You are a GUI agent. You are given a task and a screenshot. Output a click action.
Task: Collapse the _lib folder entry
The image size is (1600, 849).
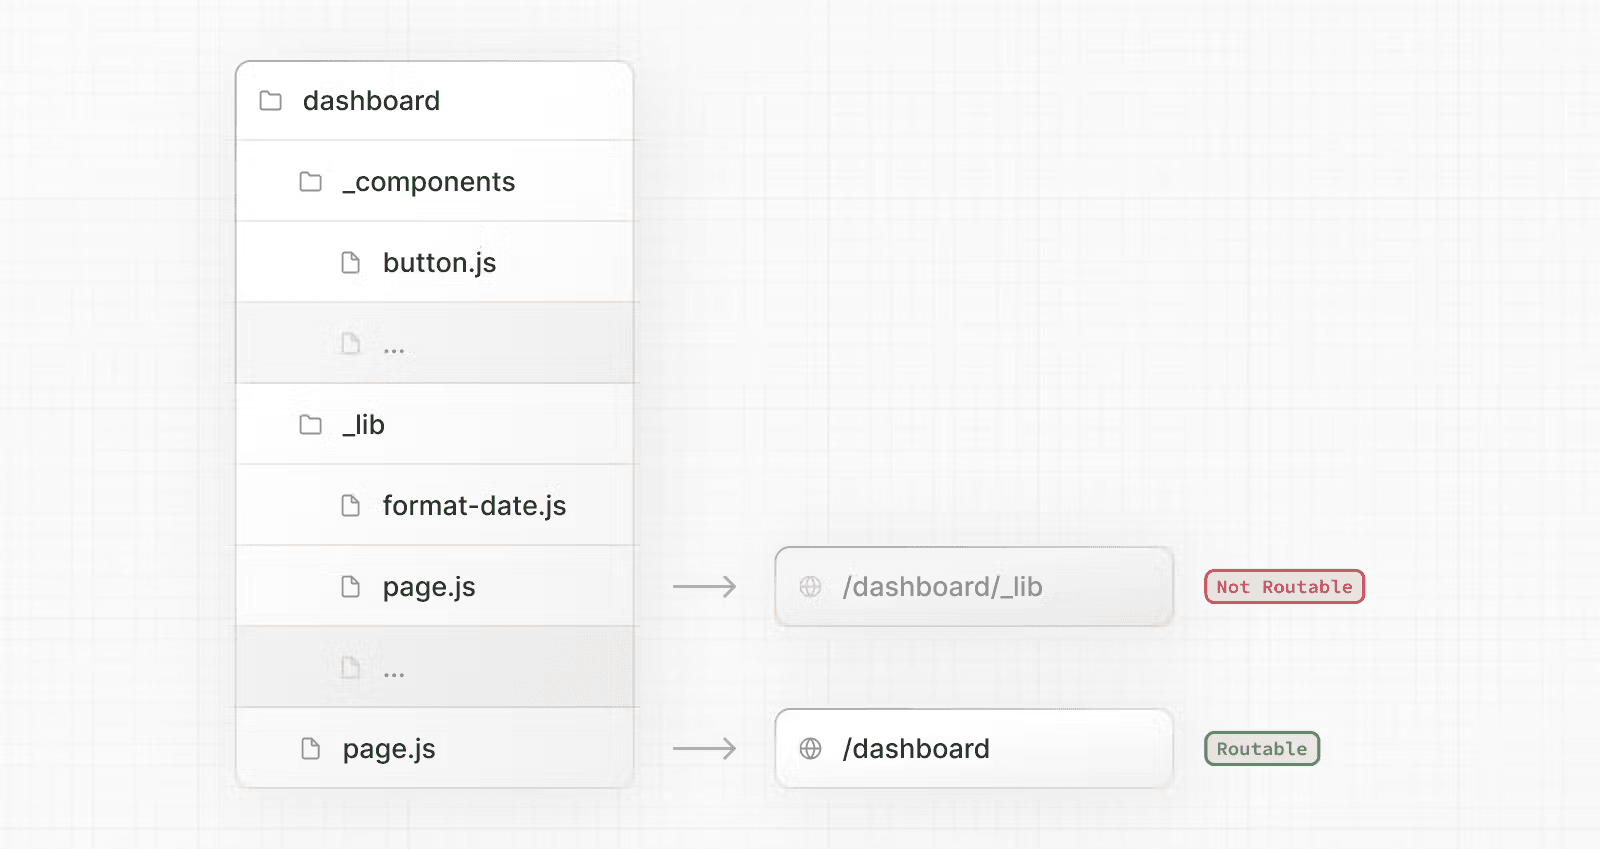point(364,425)
